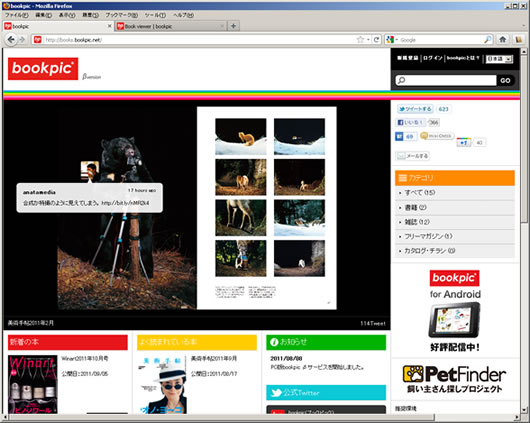Open the ブックマーク menu
This screenshot has width=530, height=423.
click(121, 15)
